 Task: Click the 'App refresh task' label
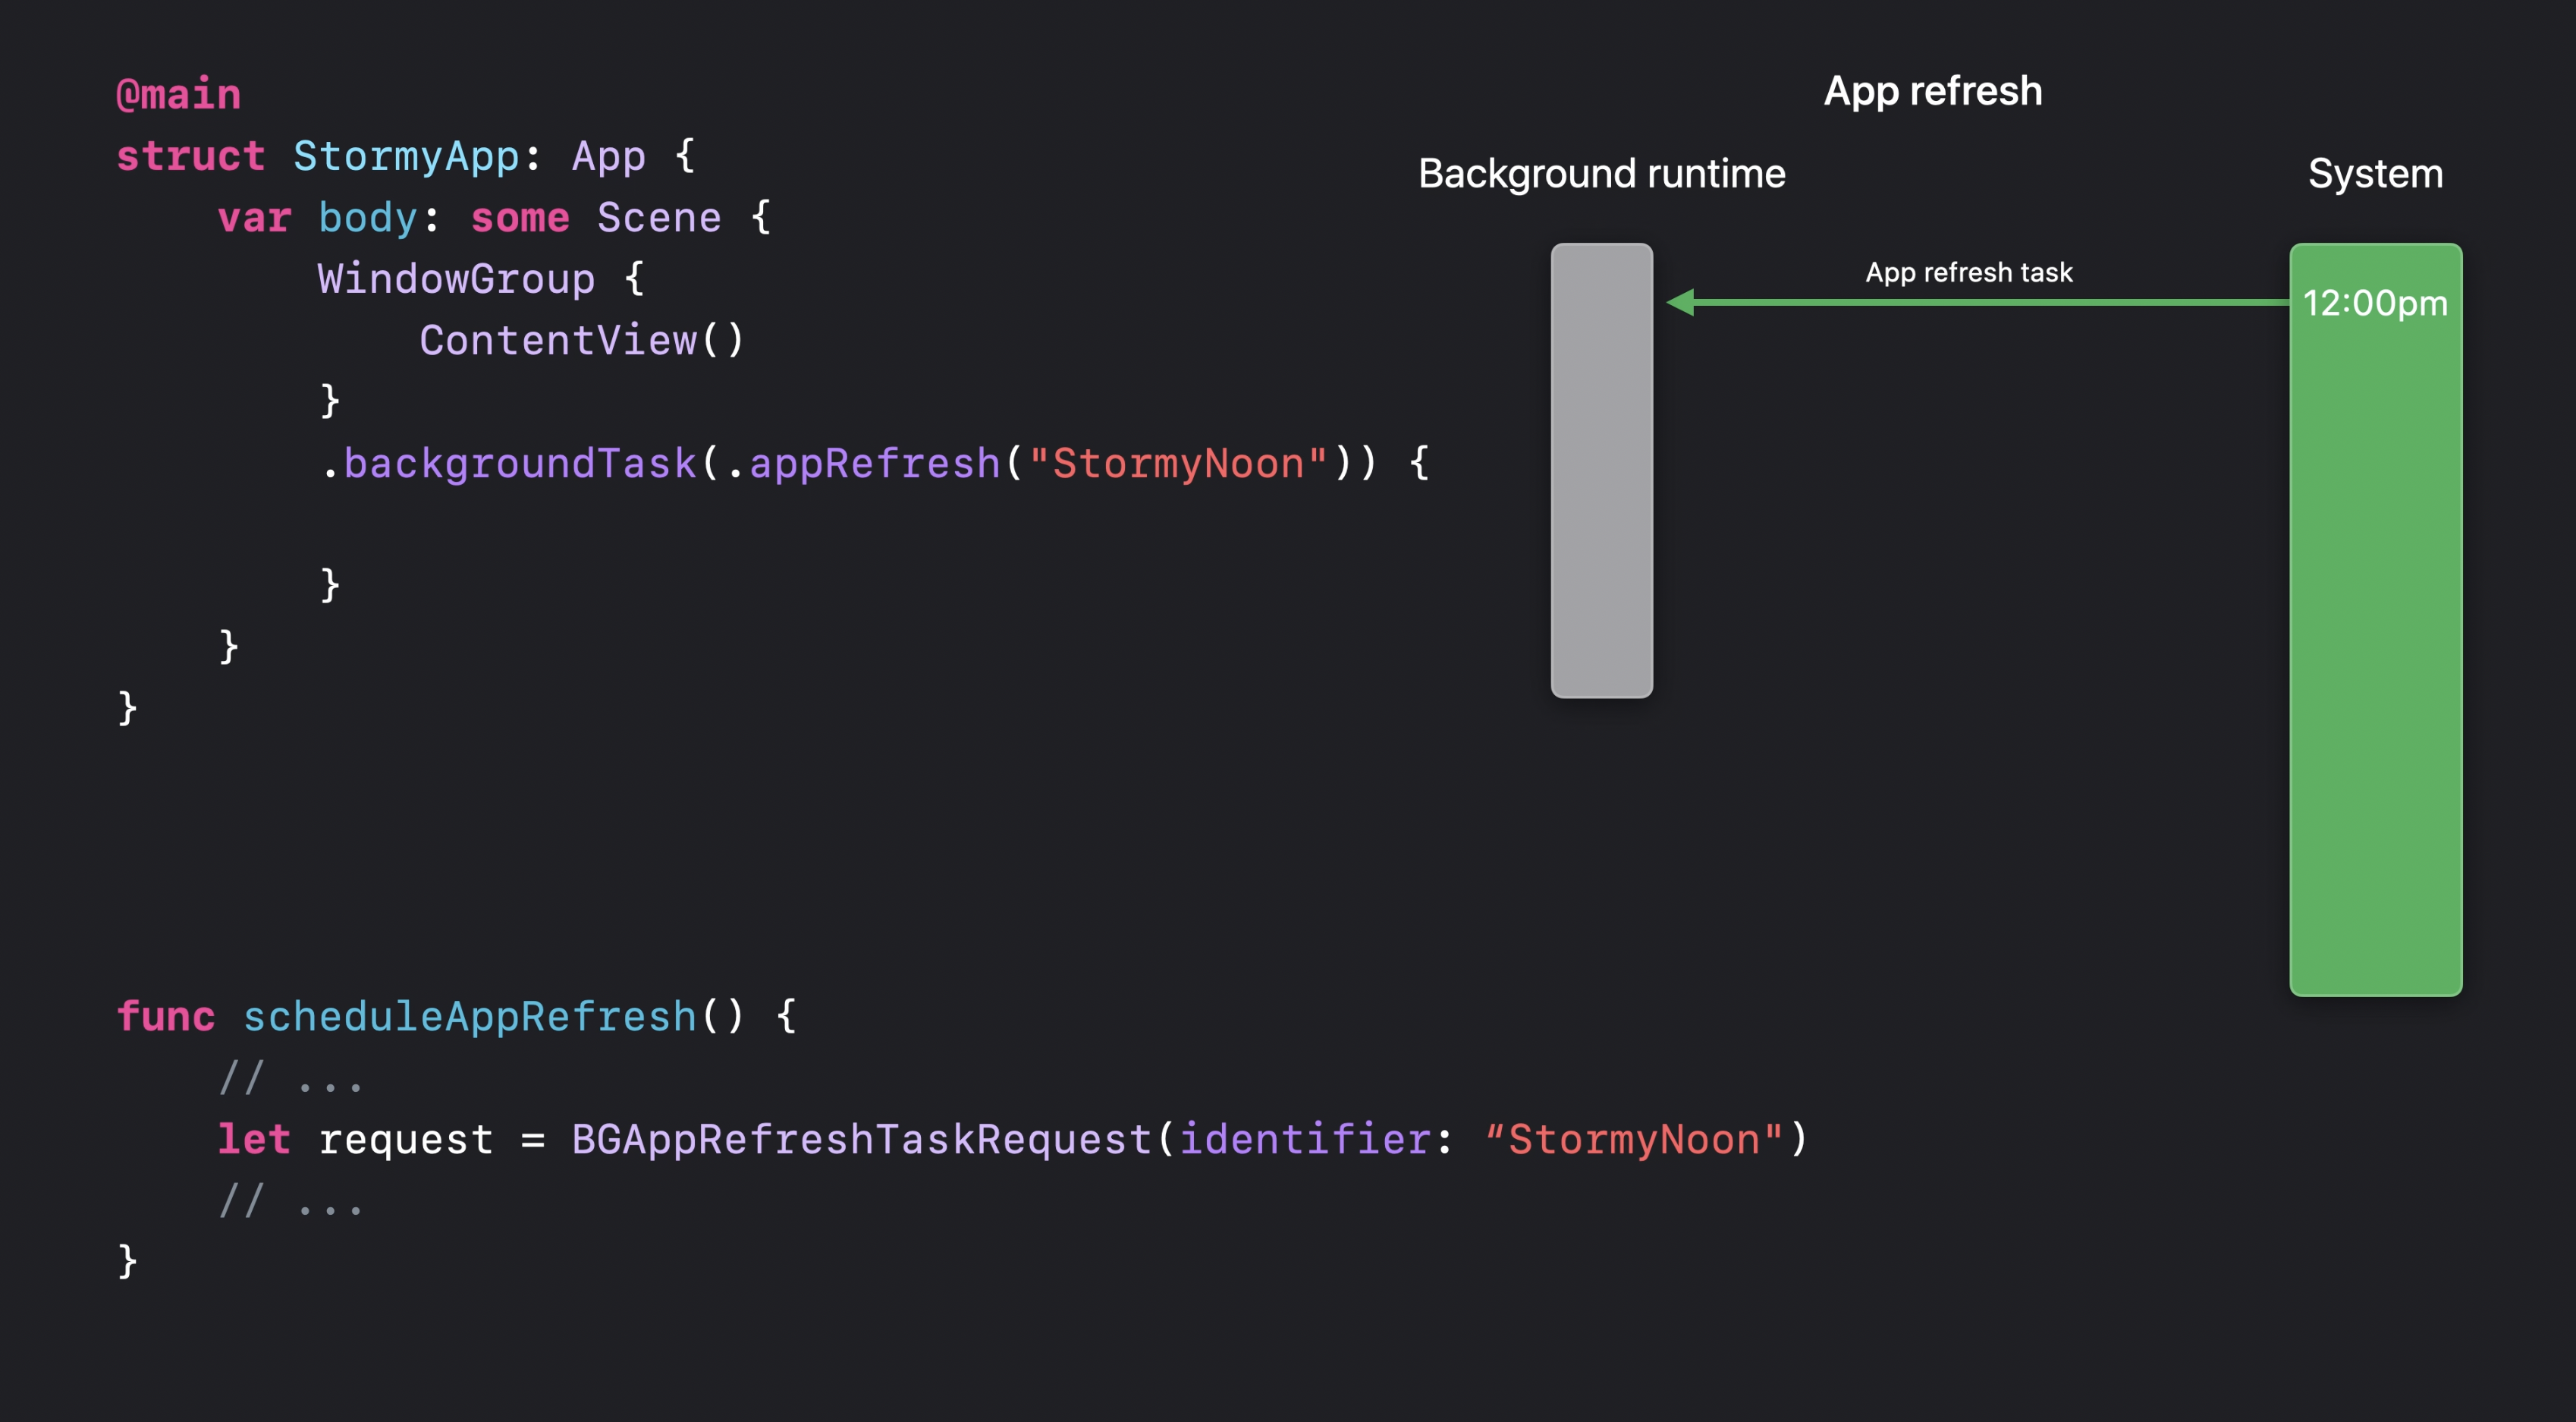1969,272
